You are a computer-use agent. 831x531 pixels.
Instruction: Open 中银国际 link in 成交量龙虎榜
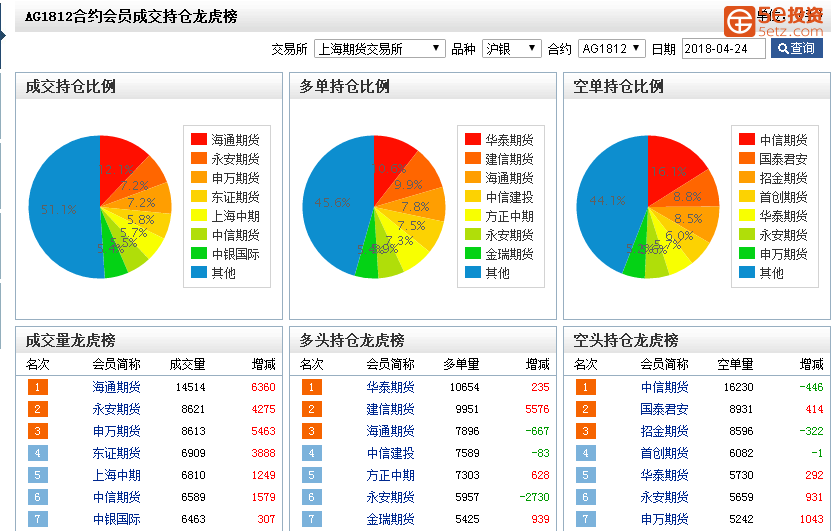117,519
